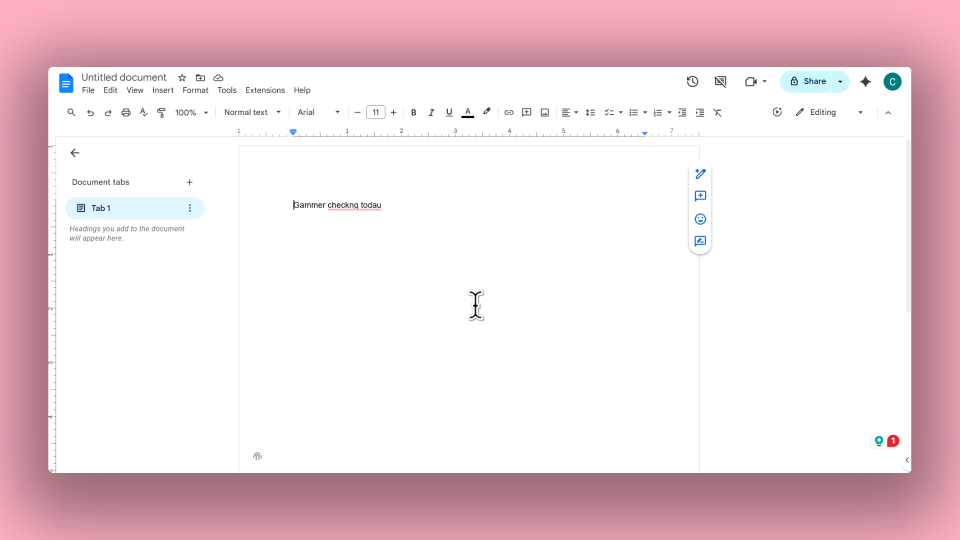The height and width of the screenshot is (540, 960).
Task: Click the Share button
Action: pos(808,81)
